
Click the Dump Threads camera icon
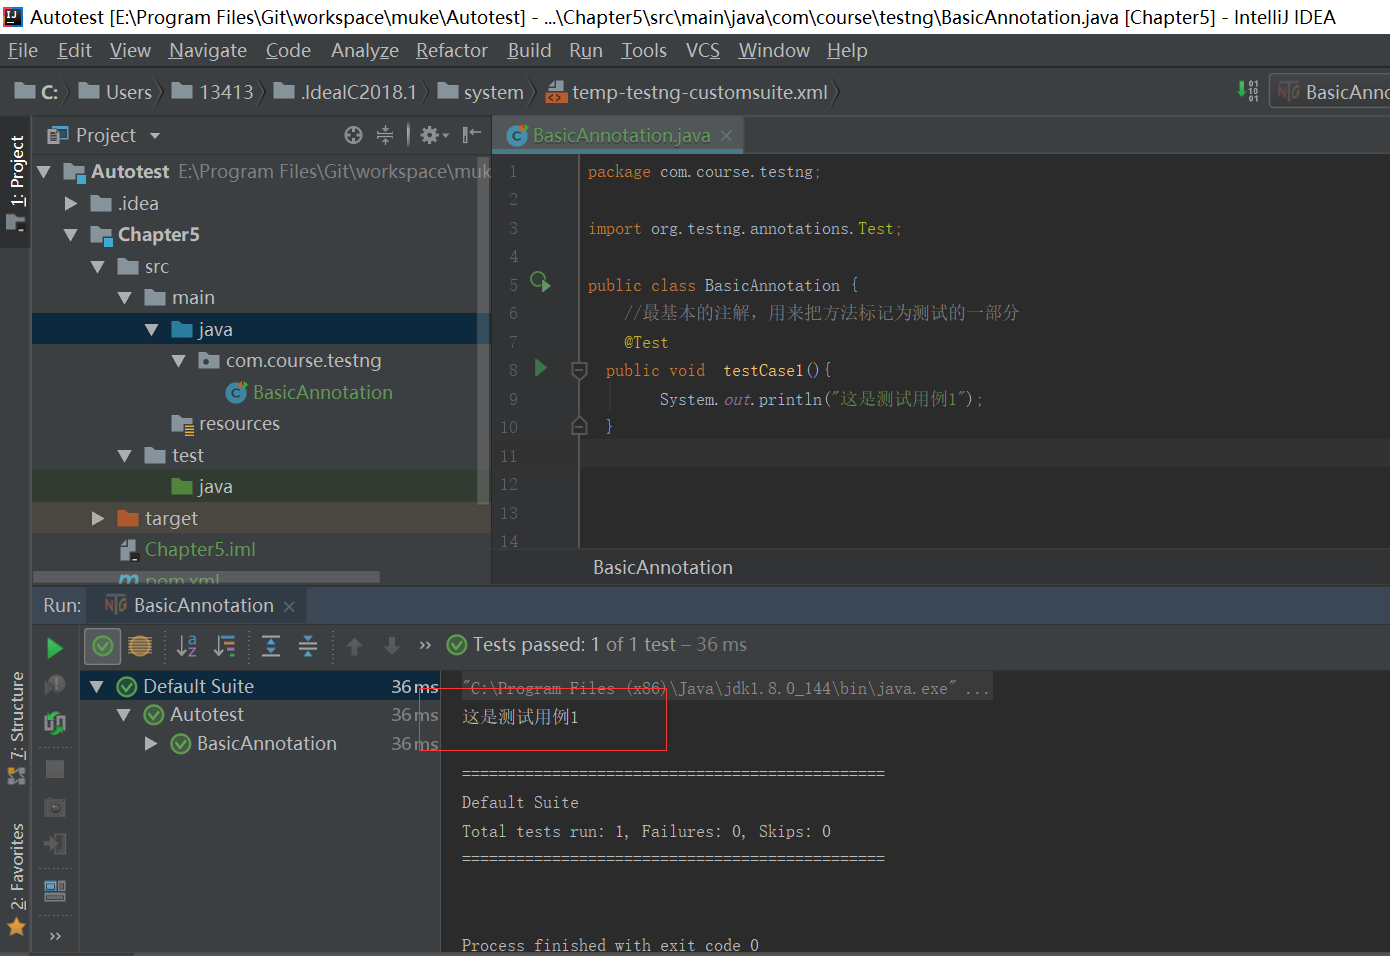[x=55, y=807]
